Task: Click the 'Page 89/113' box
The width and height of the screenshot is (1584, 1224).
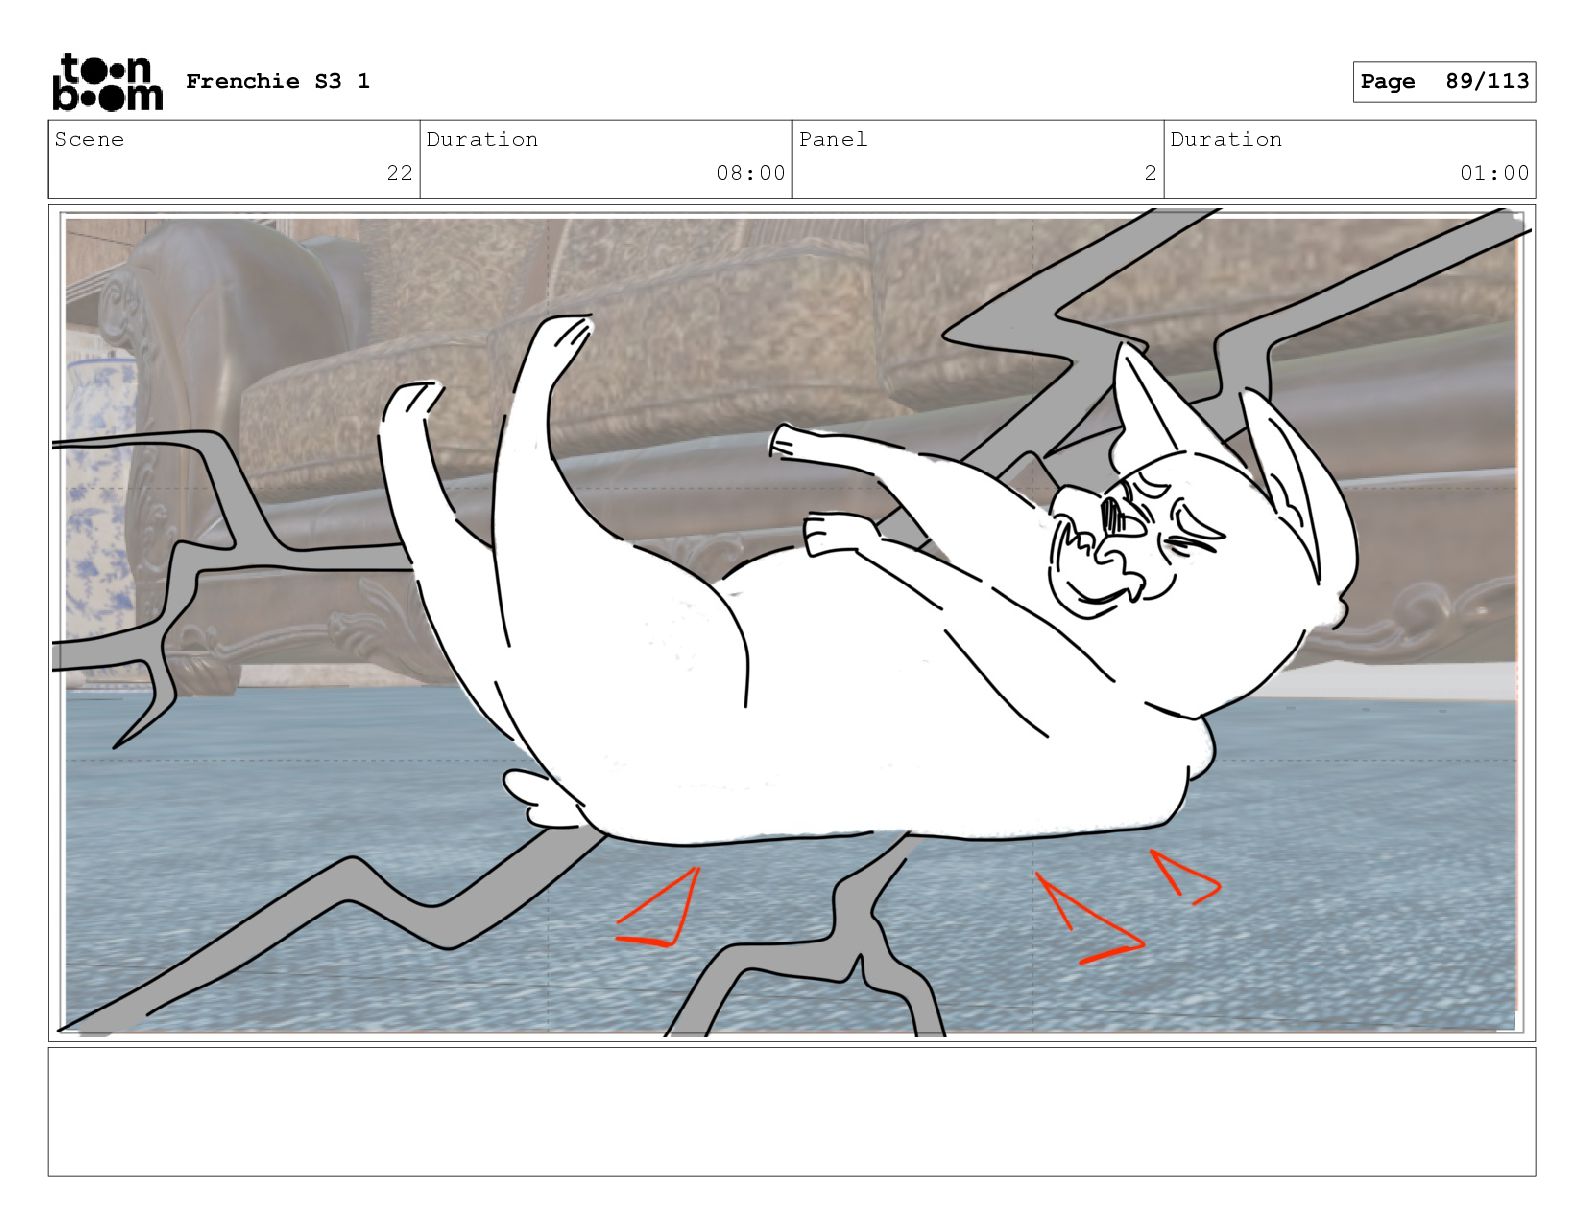Action: point(1444,81)
